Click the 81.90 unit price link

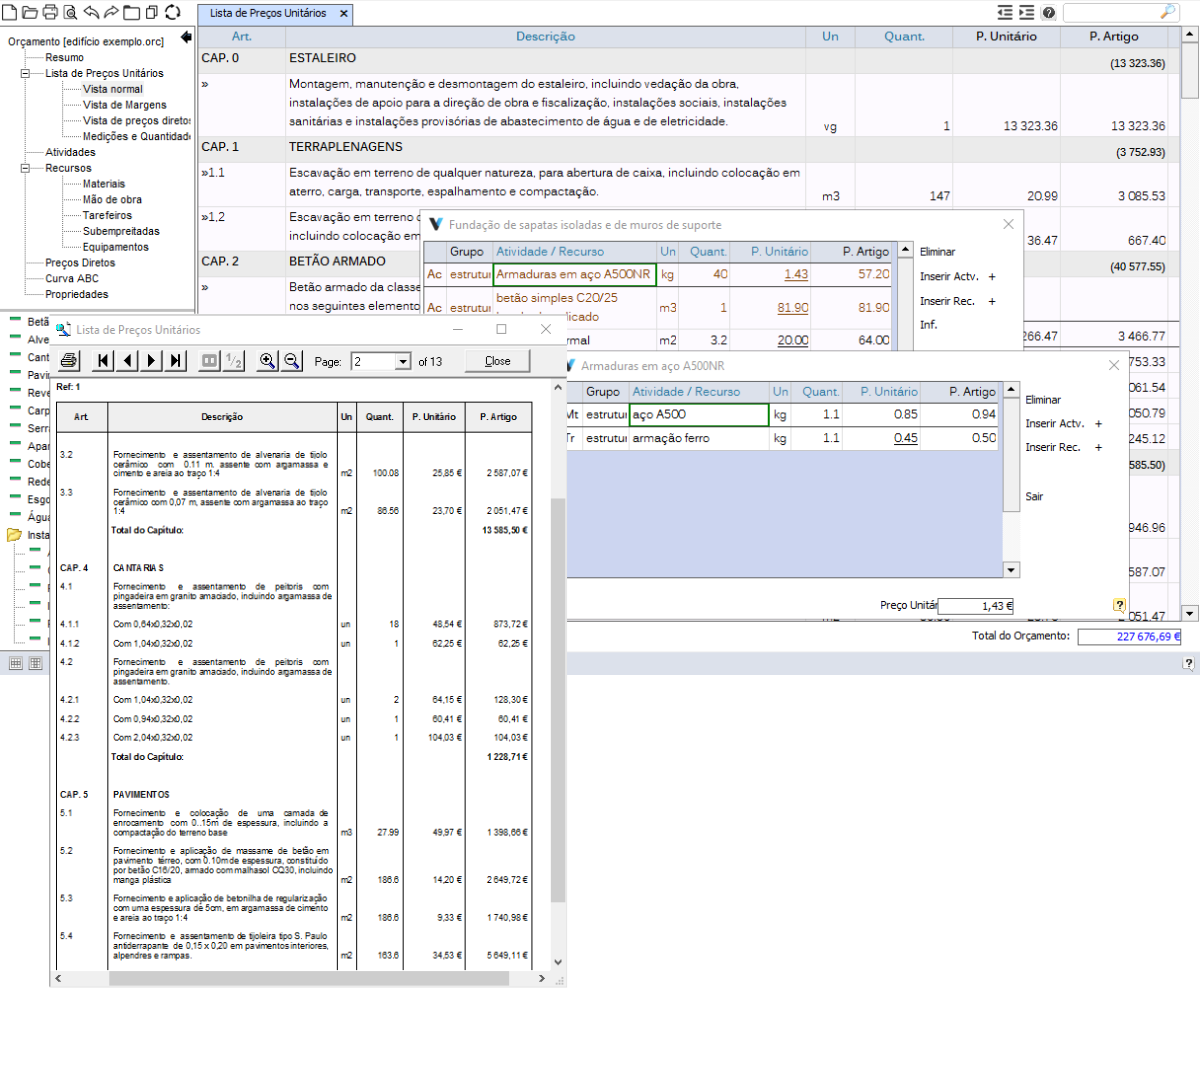[793, 308]
